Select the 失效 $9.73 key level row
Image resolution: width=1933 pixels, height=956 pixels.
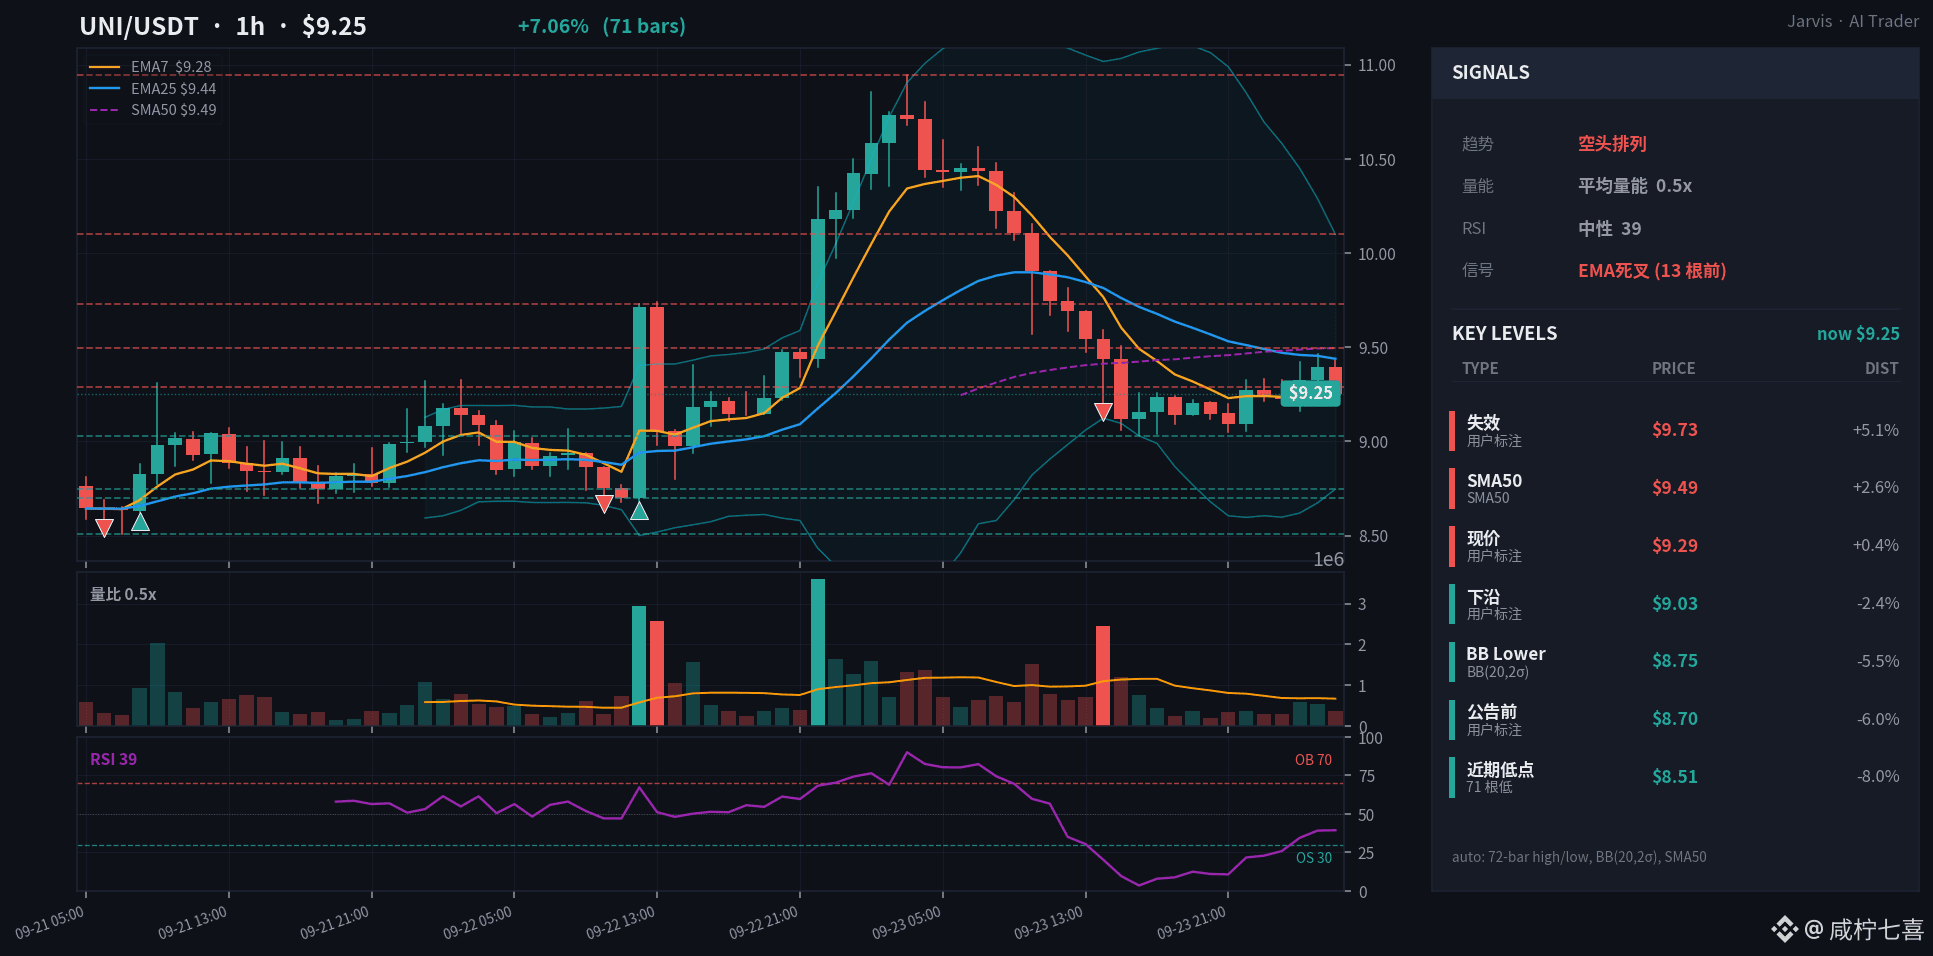click(x=1675, y=430)
